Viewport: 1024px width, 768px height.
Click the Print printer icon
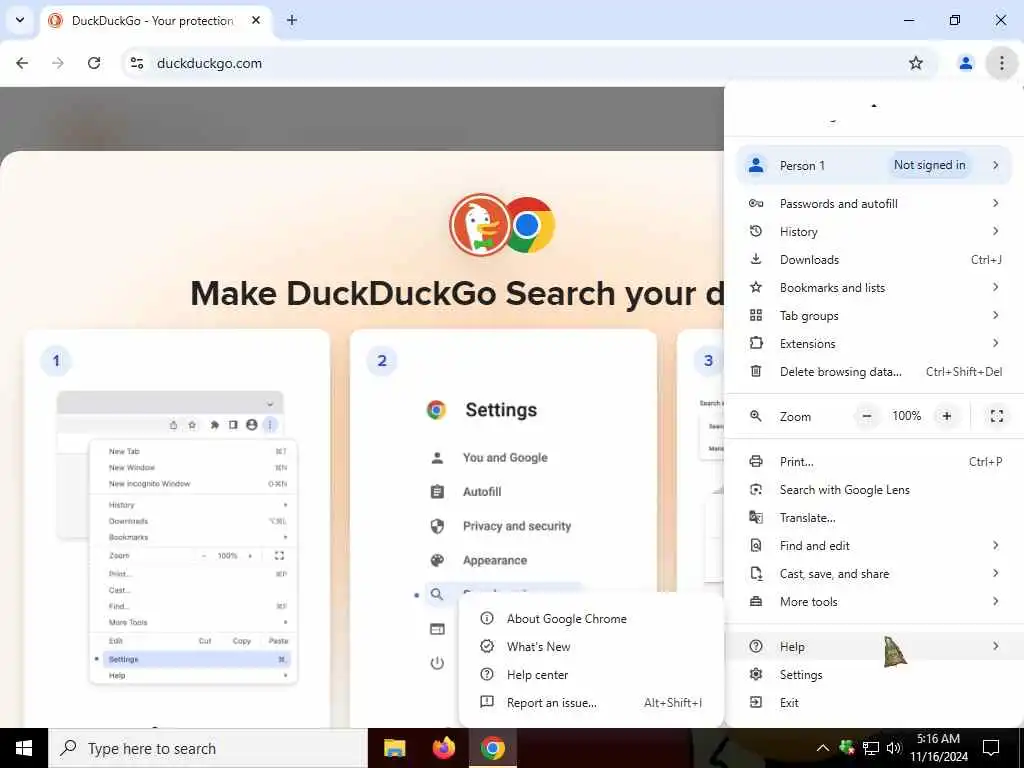coord(756,462)
